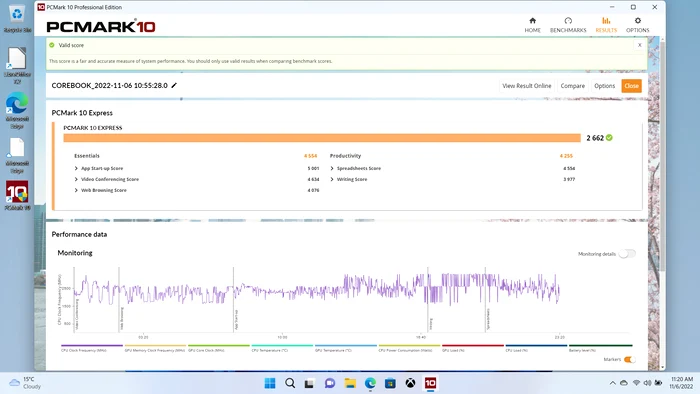Open the Benchmarks gauge icon
This screenshot has height=394, width=700.
tap(568, 21)
